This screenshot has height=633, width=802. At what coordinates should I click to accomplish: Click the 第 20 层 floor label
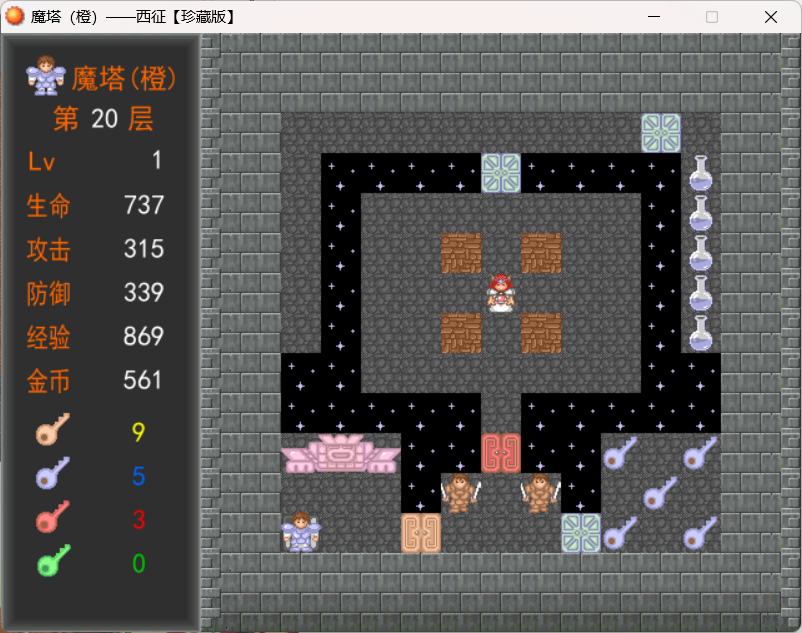point(103,119)
